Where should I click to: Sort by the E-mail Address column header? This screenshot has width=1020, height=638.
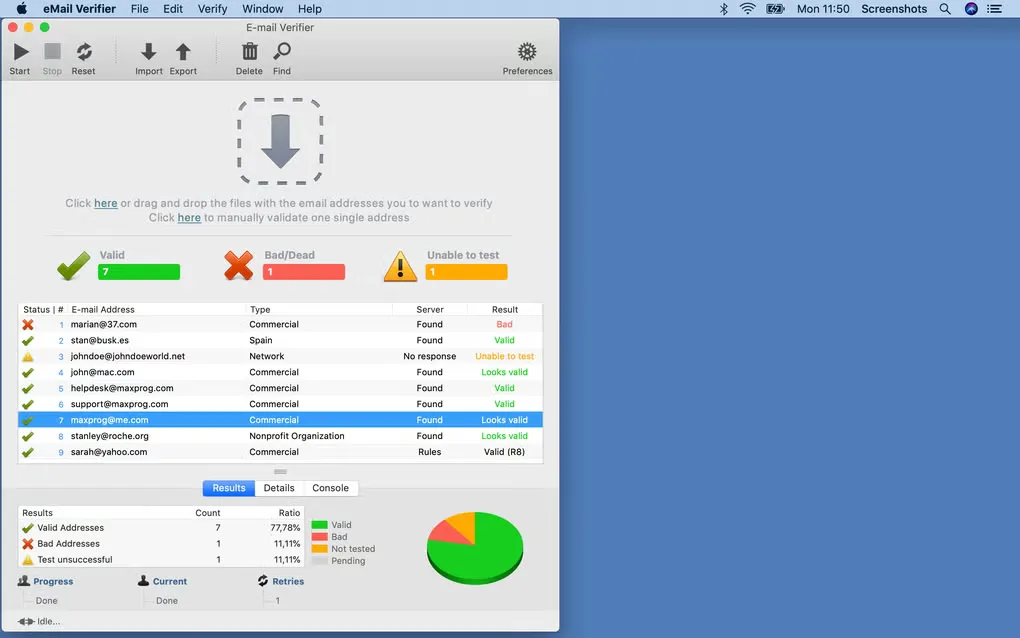[x=156, y=310]
